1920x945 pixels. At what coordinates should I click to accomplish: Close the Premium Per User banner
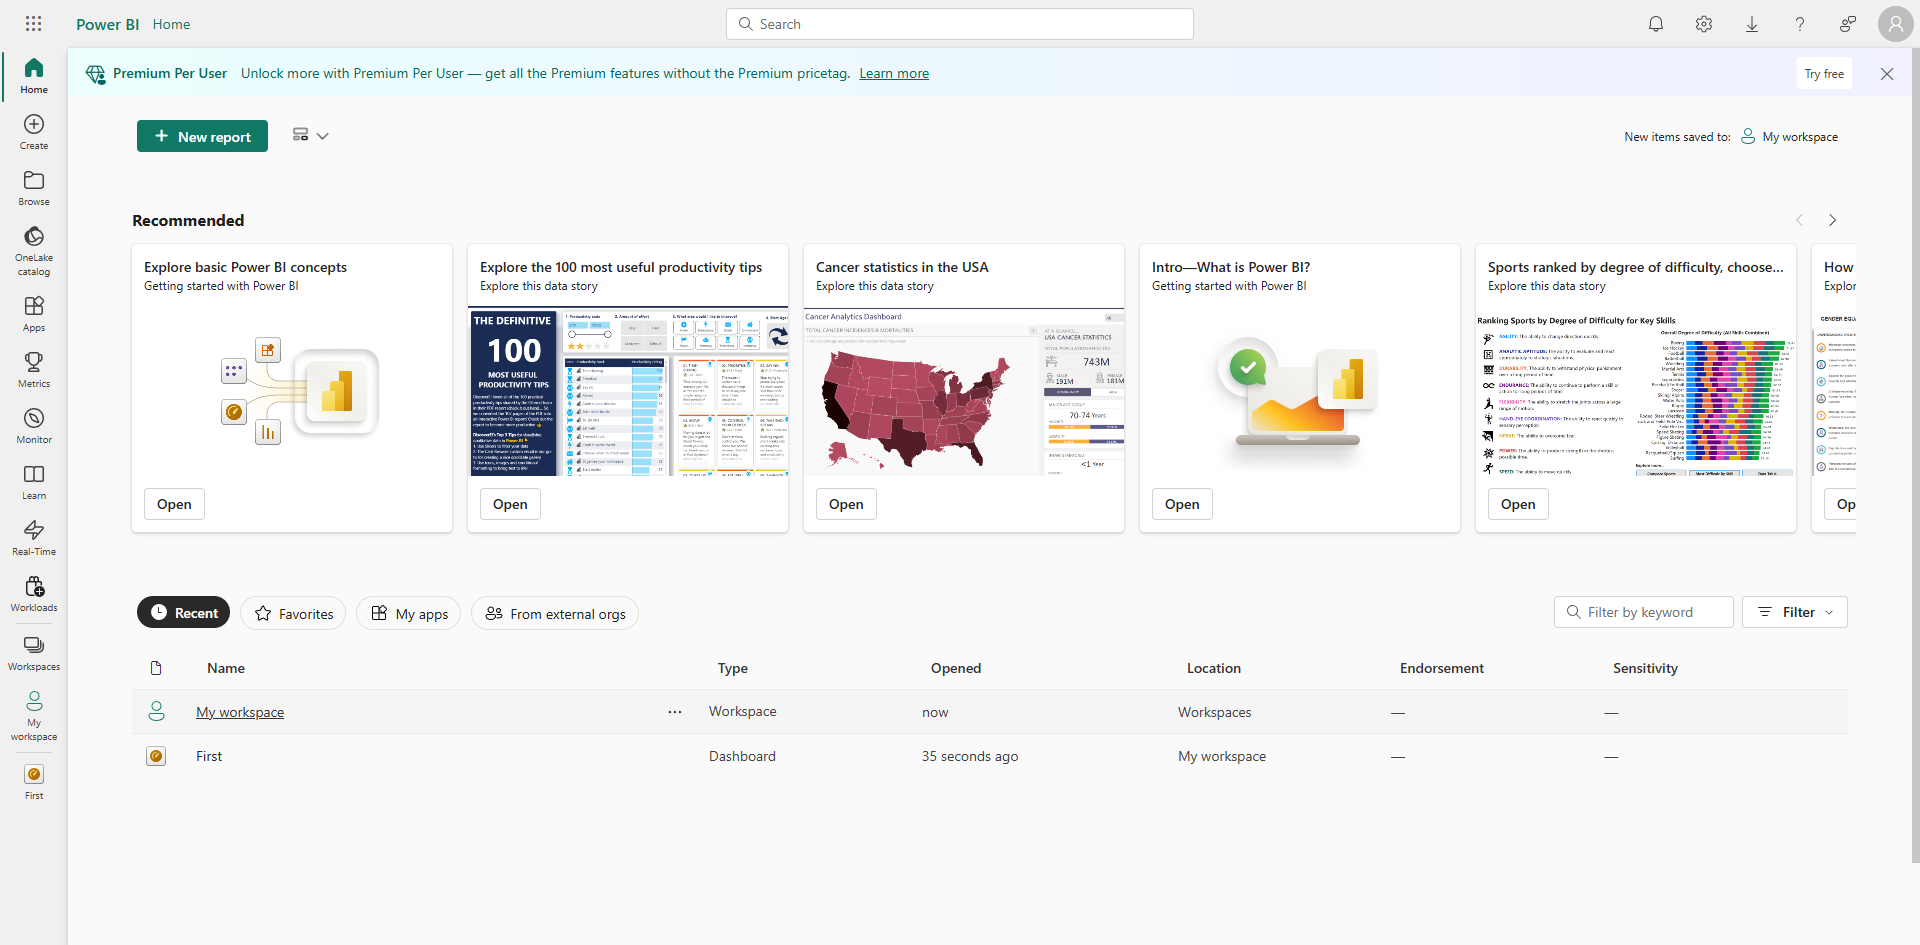pos(1887,74)
